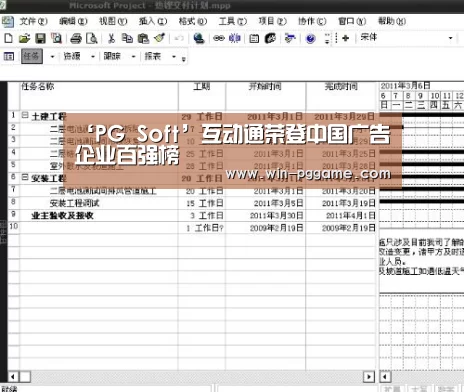Select the Format Painter brush icon
The width and height of the screenshot is (464, 392).
coord(160,38)
